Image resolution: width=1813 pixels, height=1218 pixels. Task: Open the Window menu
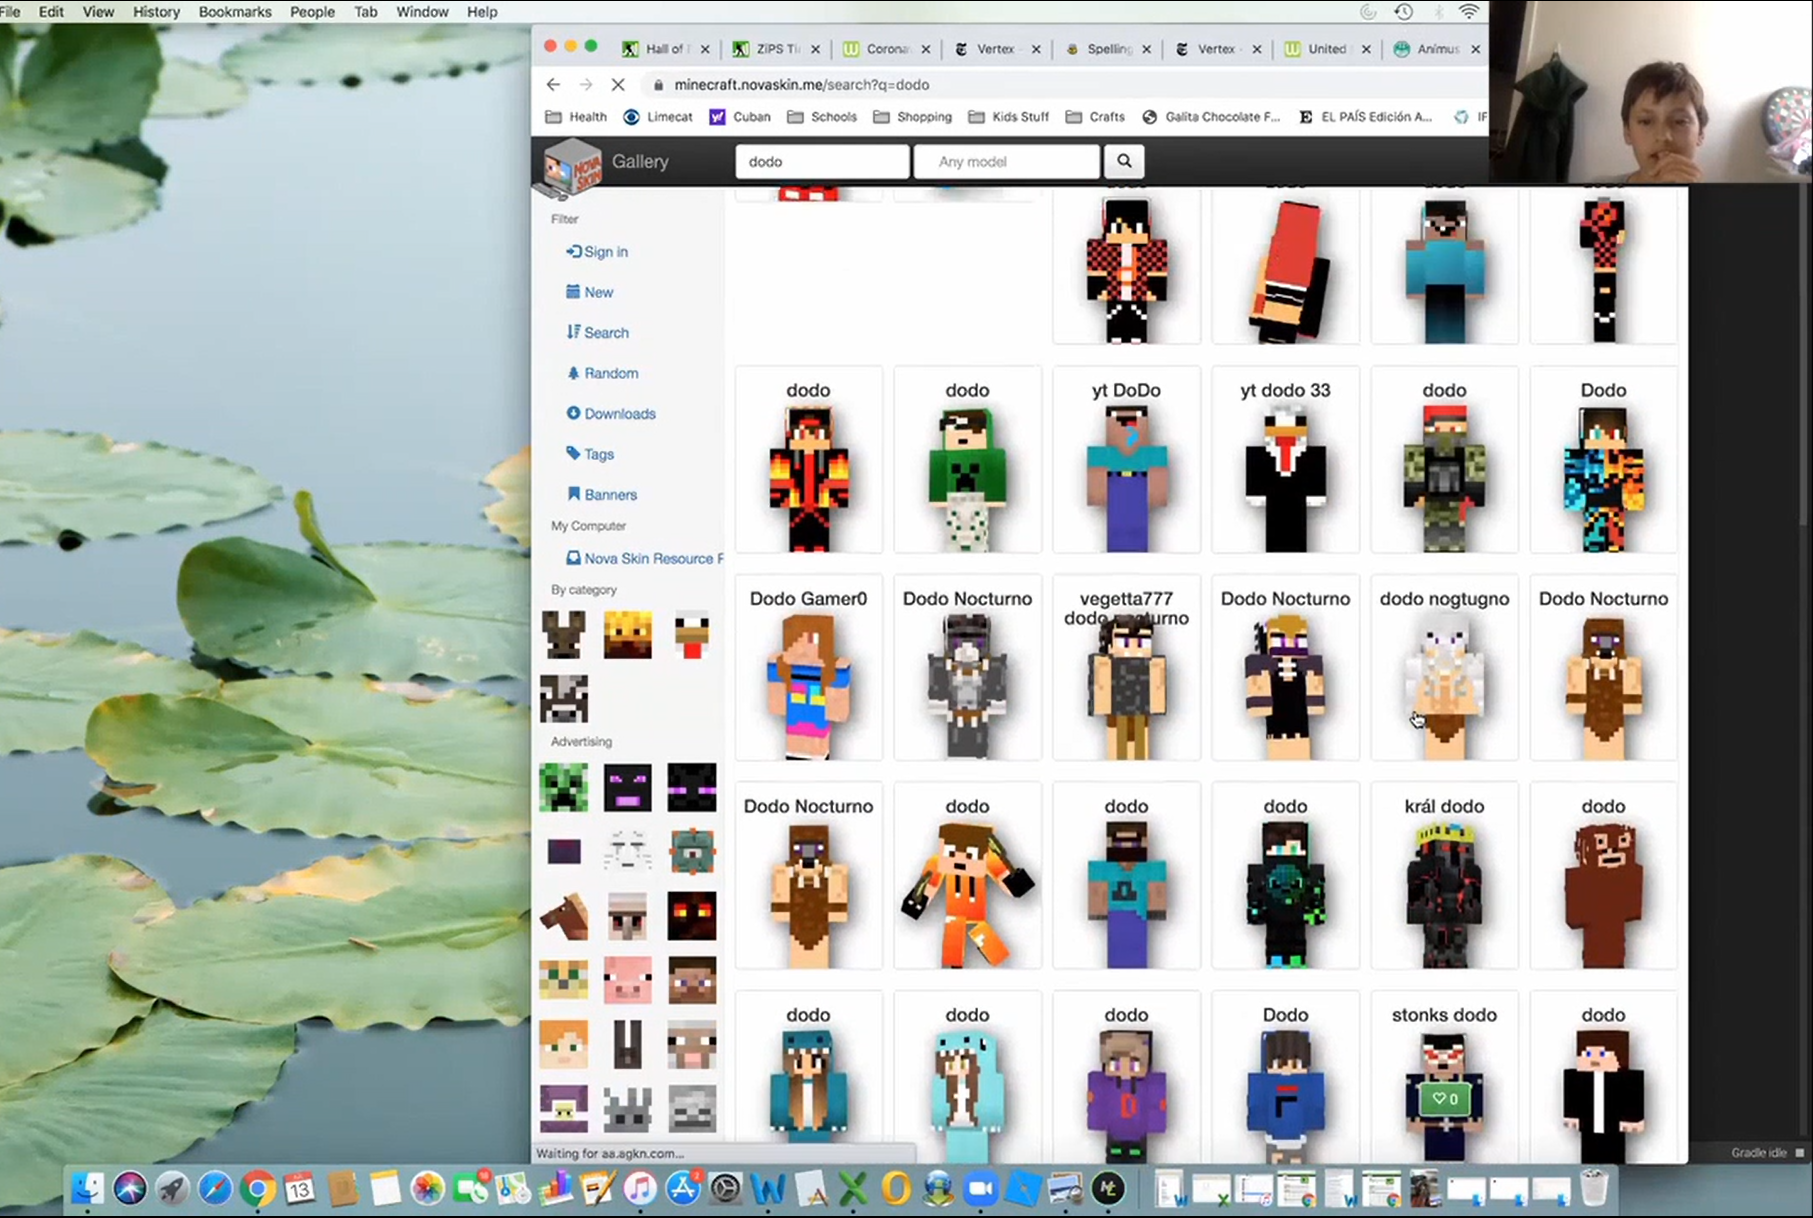point(422,12)
